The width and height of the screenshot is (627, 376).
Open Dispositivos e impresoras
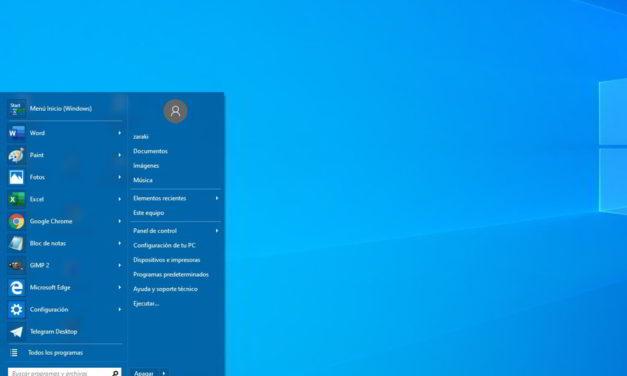166,260
